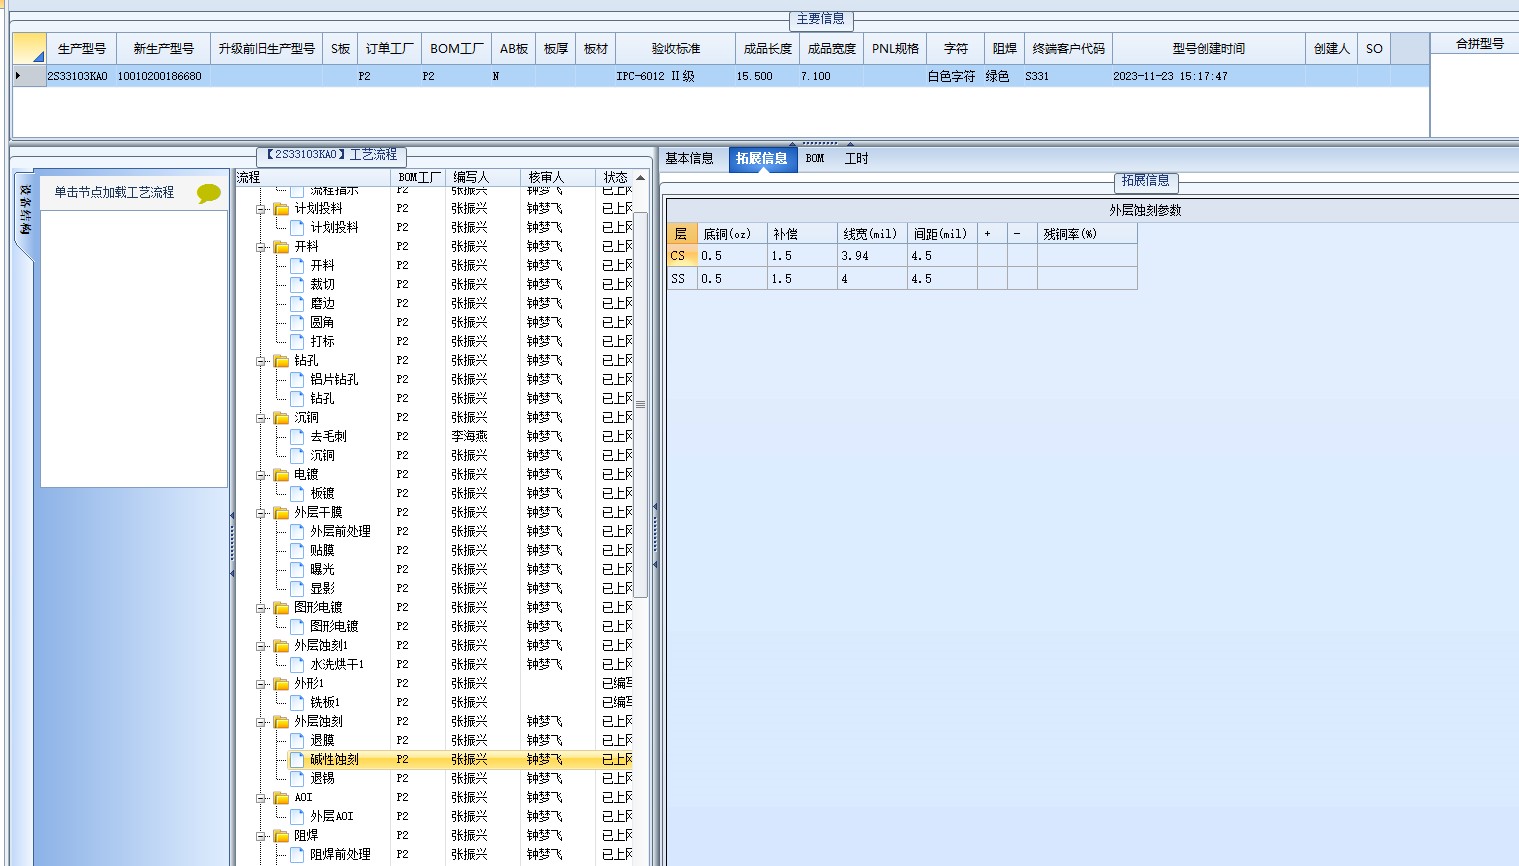This screenshot has width=1519, height=866.
Task: Click the 圆角 document icon
Action: click(297, 323)
